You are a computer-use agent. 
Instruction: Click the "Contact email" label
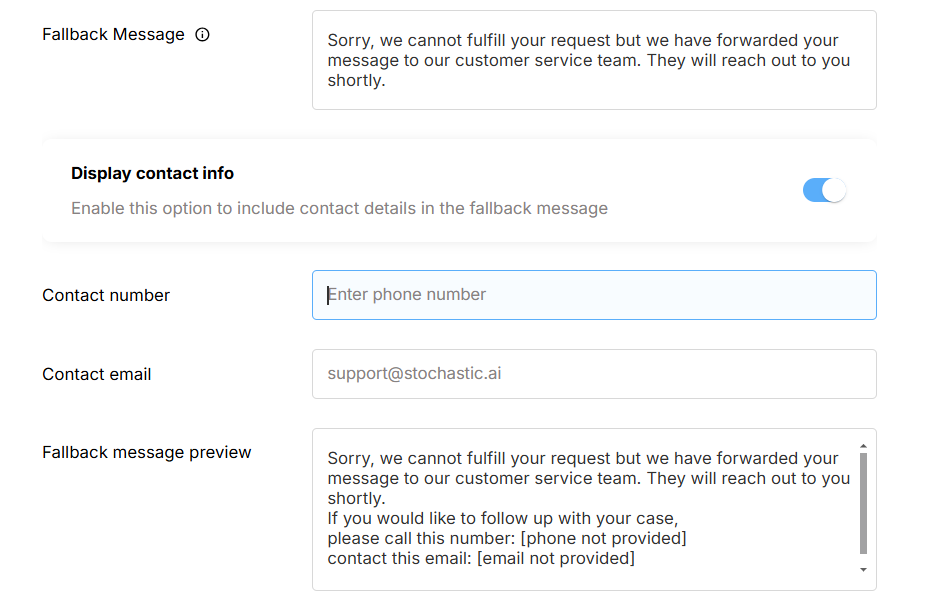point(97,374)
